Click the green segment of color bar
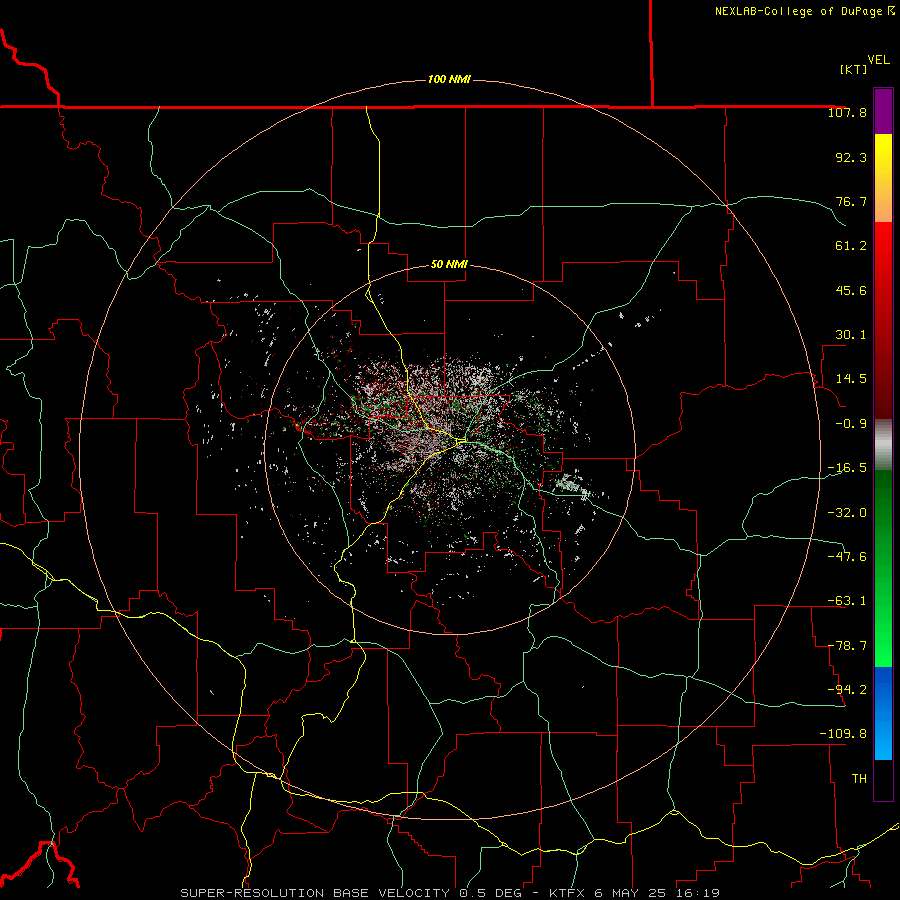The image size is (900, 900). [x=883, y=568]
